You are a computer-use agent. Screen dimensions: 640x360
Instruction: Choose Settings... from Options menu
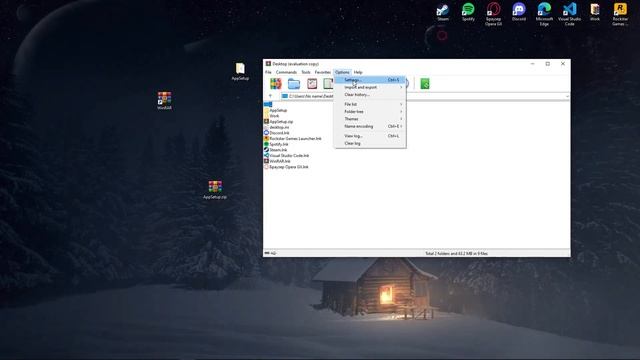point(370,80)
